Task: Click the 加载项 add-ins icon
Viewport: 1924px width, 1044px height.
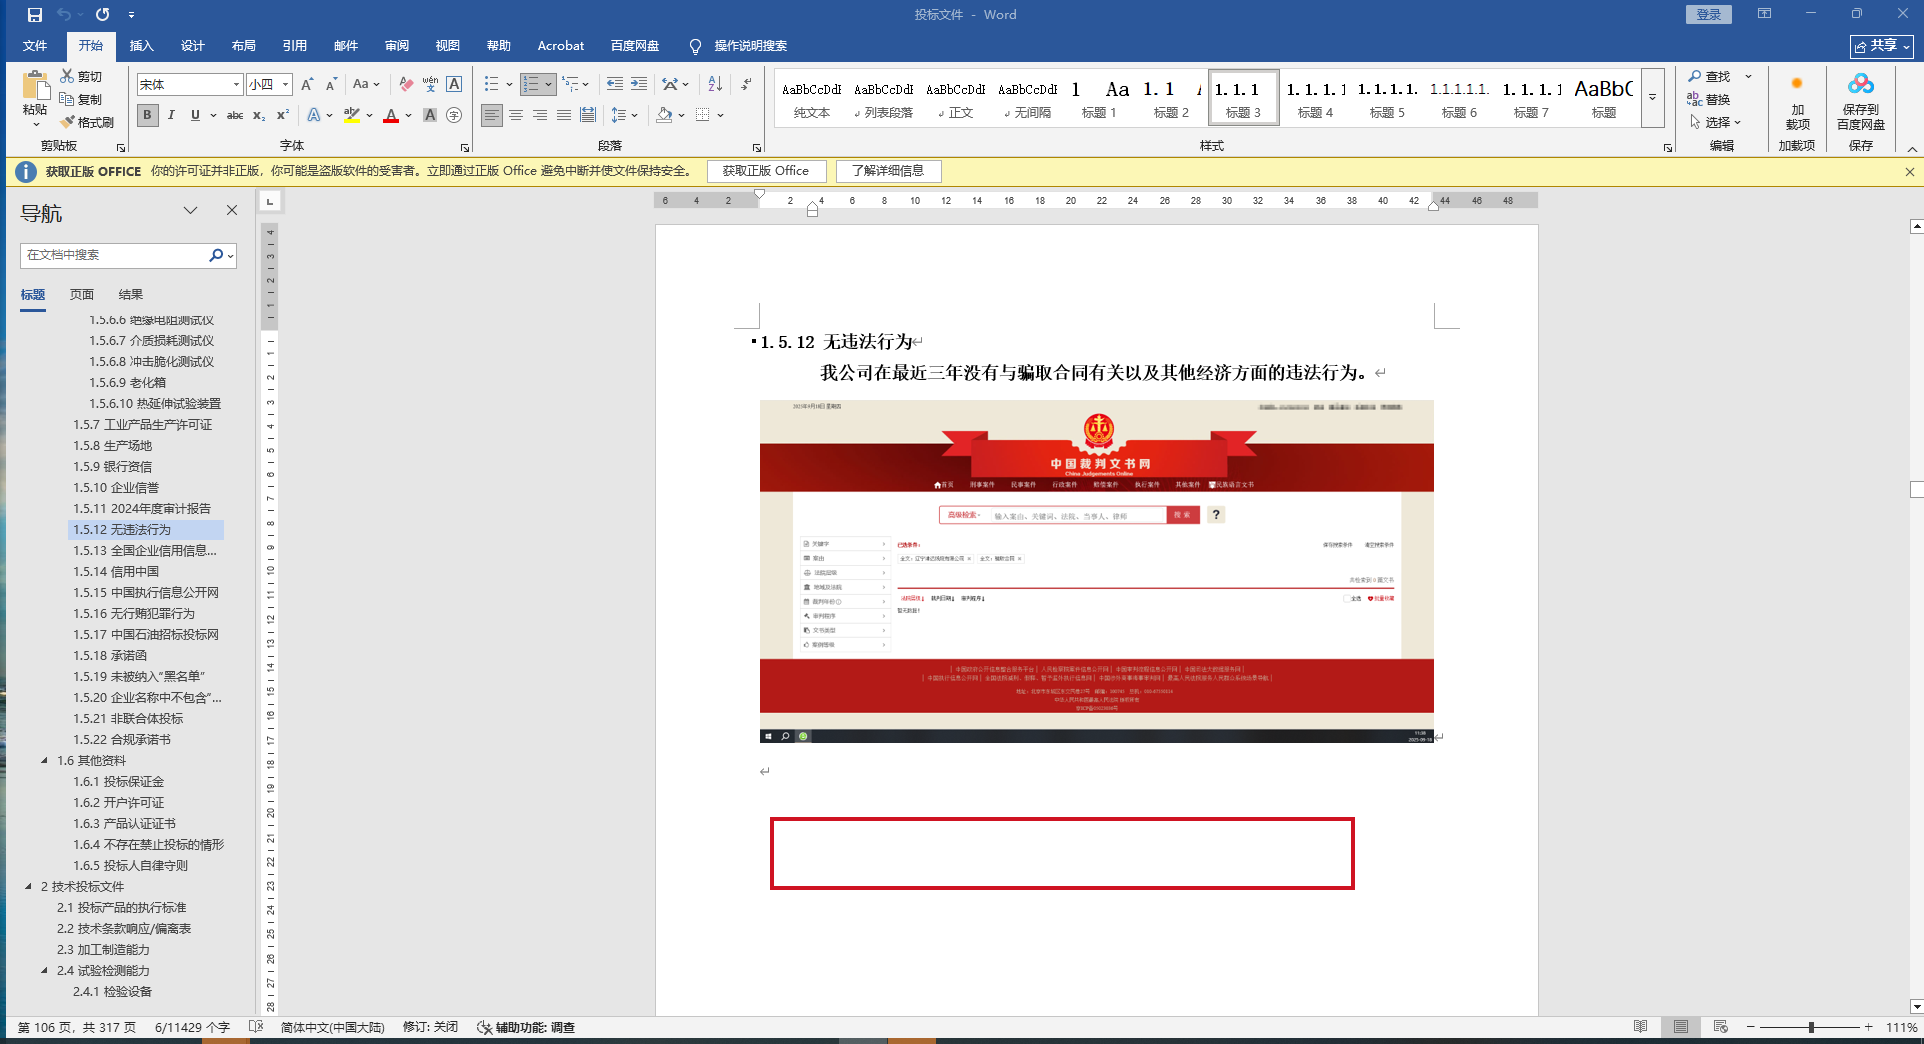Action: tap(1797, 100)
